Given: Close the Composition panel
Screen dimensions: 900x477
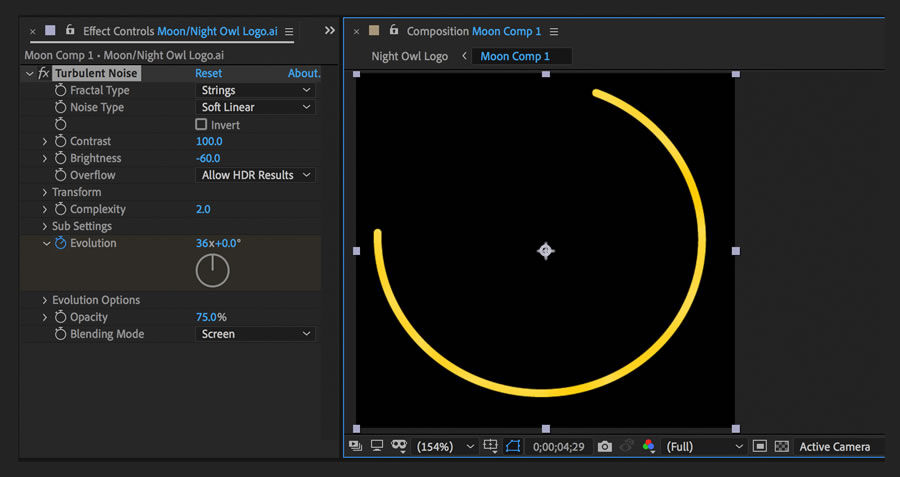Looking at the screenshot, I should [356, 32].
